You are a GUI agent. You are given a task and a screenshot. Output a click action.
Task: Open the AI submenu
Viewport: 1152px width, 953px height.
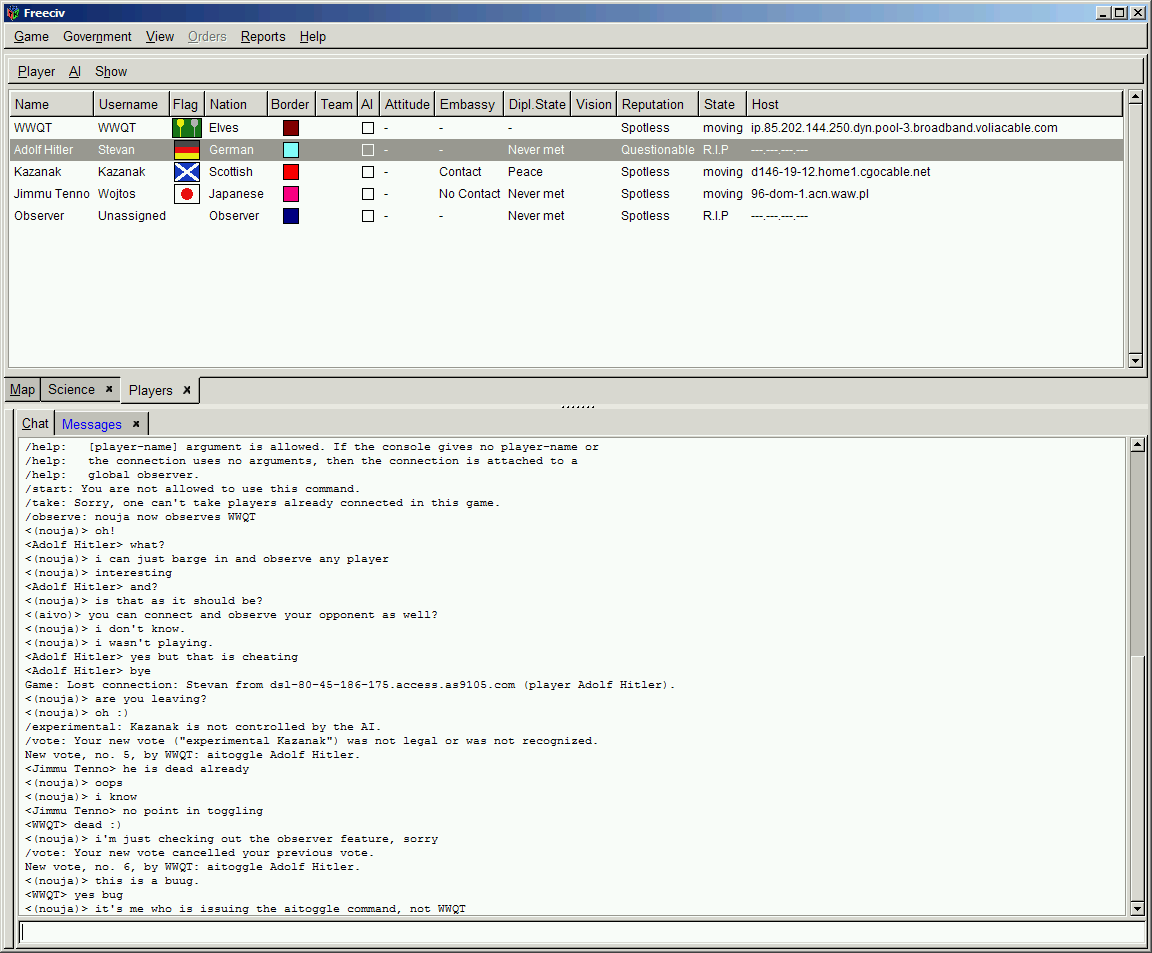[74, 71]
